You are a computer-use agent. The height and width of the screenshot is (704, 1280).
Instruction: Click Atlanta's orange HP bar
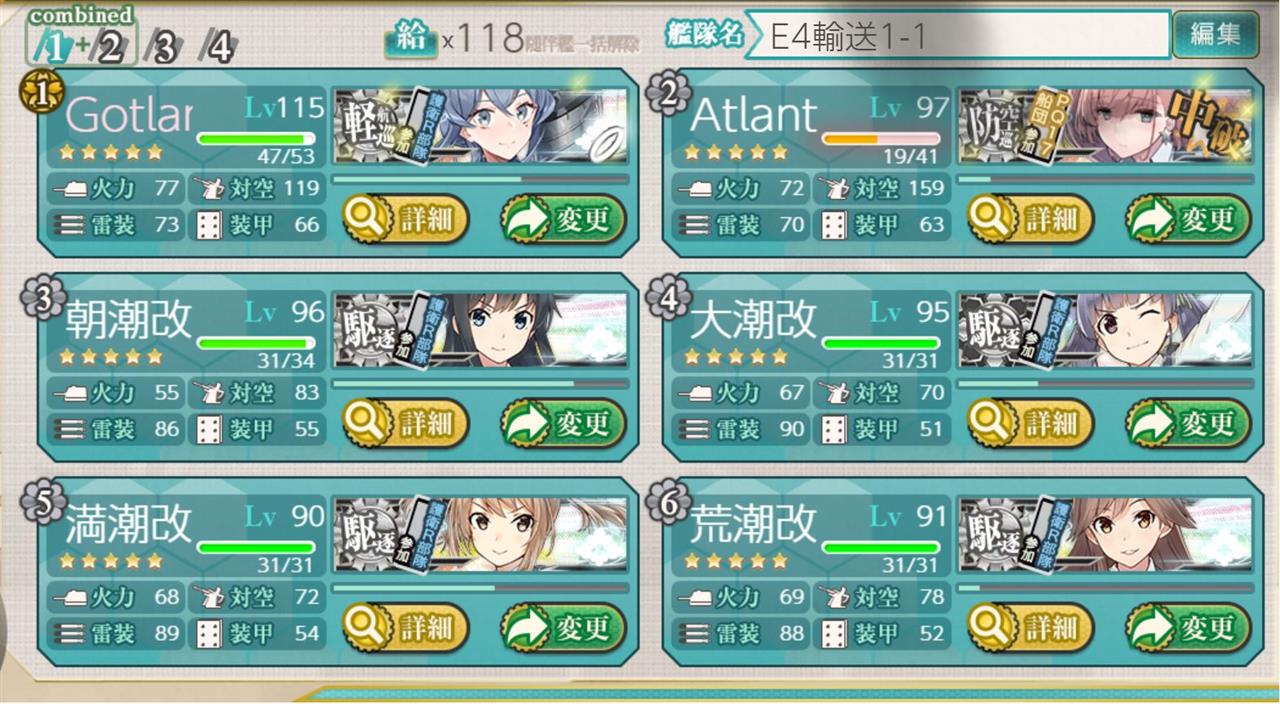tap(881, 138)
